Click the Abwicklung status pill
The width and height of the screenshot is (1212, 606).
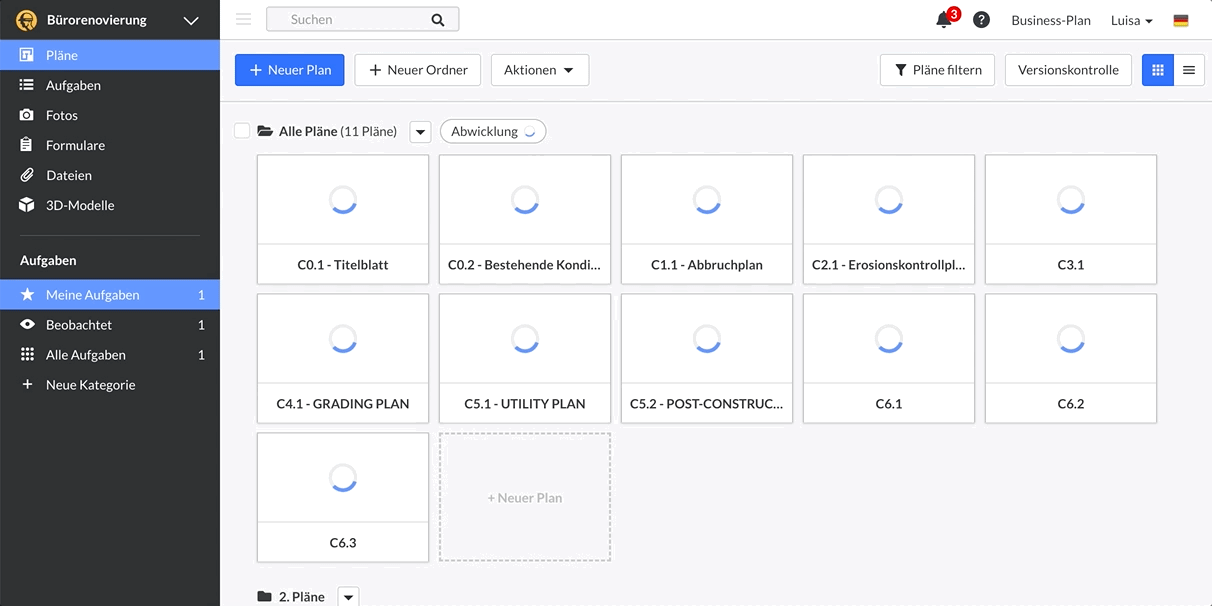(493, 131)
